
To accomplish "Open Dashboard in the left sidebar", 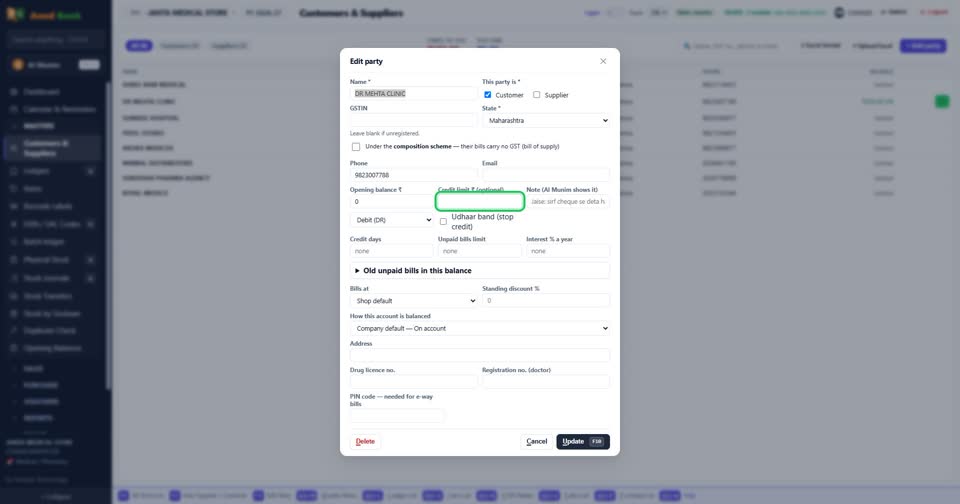I will pos(42,92).
